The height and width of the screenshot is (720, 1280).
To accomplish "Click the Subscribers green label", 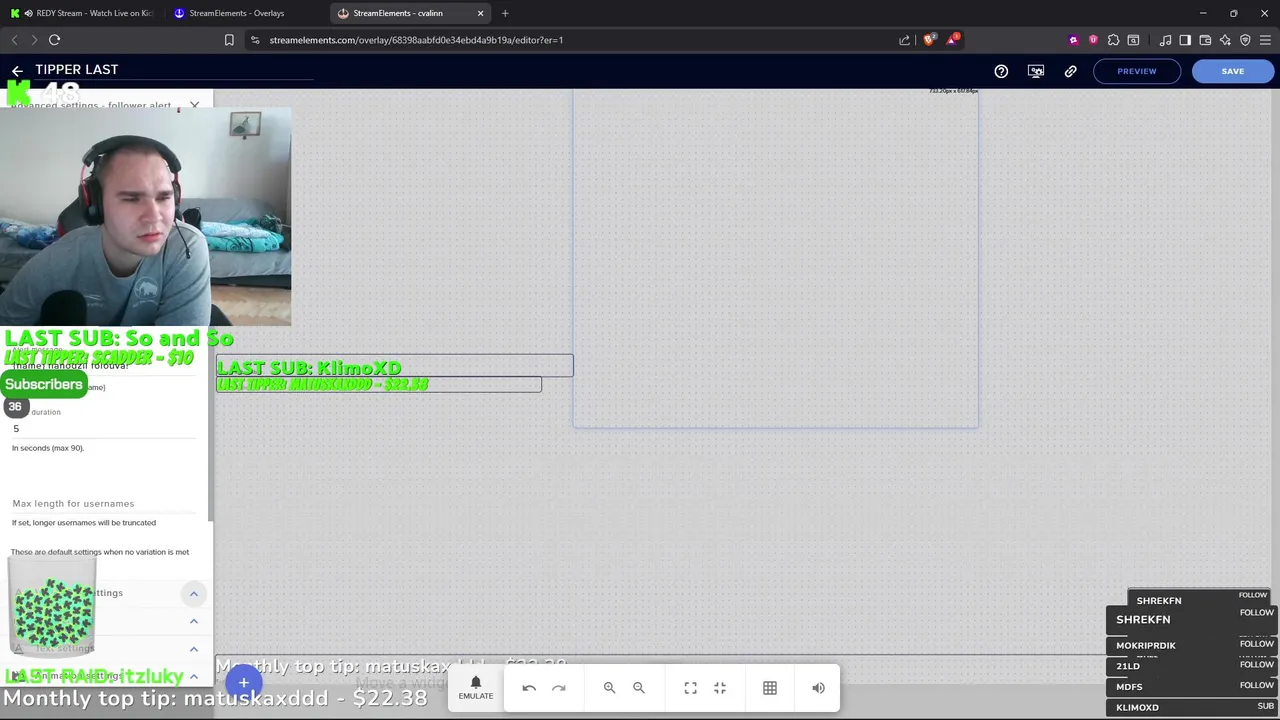I will coord(43,385).
